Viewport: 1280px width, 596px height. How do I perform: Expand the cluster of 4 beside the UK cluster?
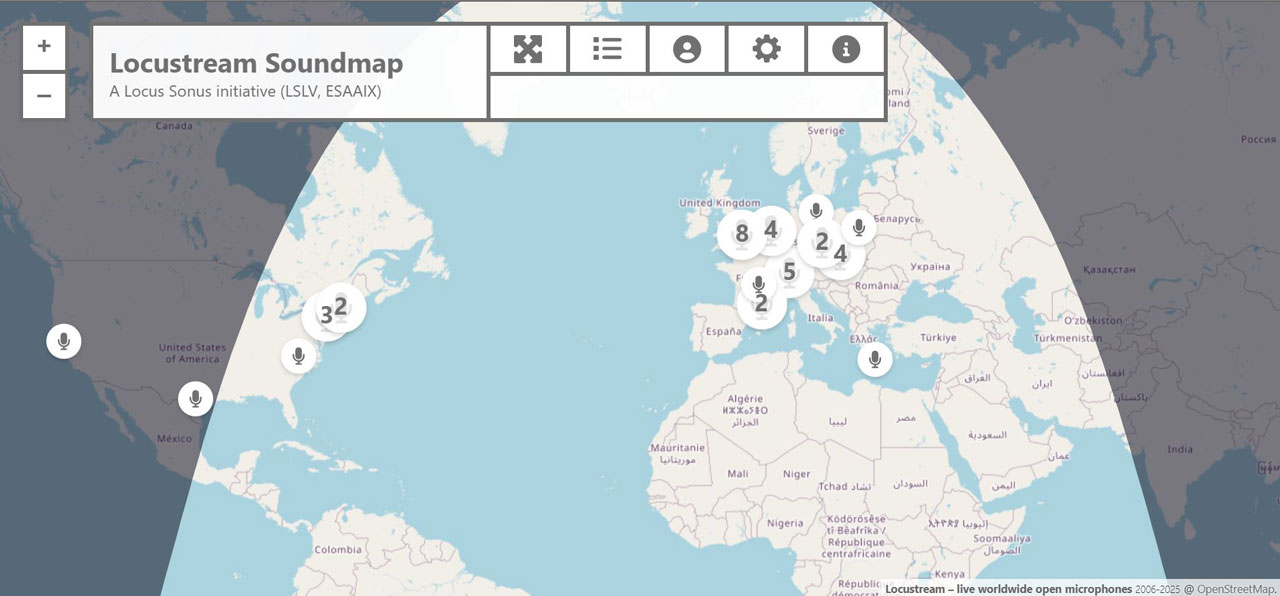tap(771, 229)
